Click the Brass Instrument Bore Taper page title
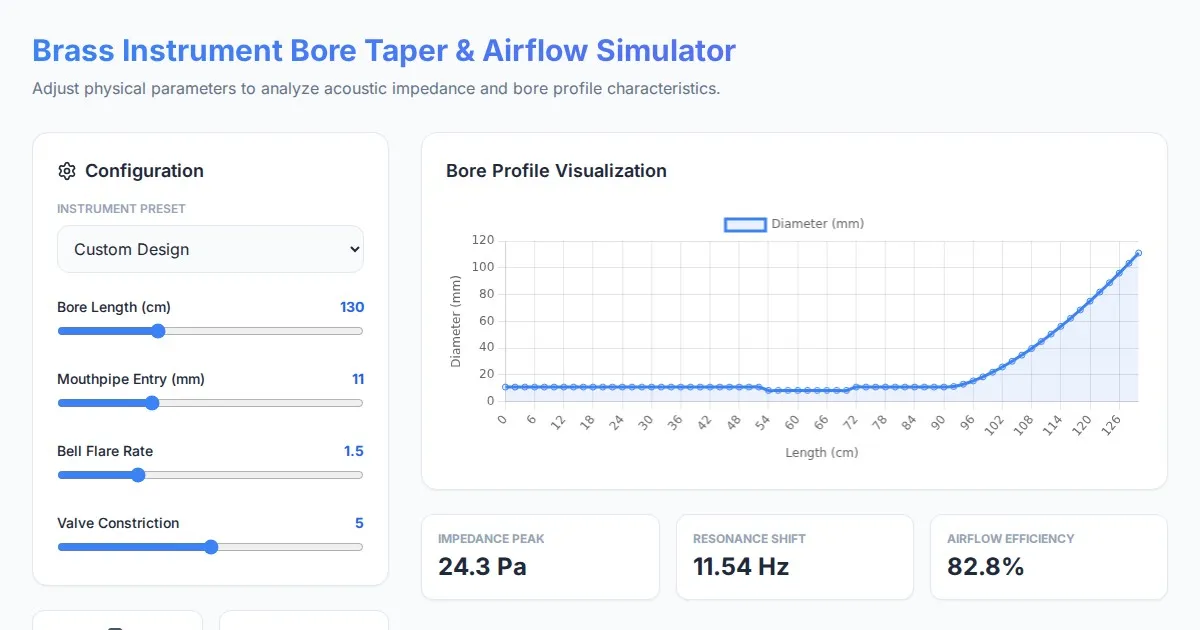The height and width of the screenshot is (630, 1200). [x=384, y=50]
